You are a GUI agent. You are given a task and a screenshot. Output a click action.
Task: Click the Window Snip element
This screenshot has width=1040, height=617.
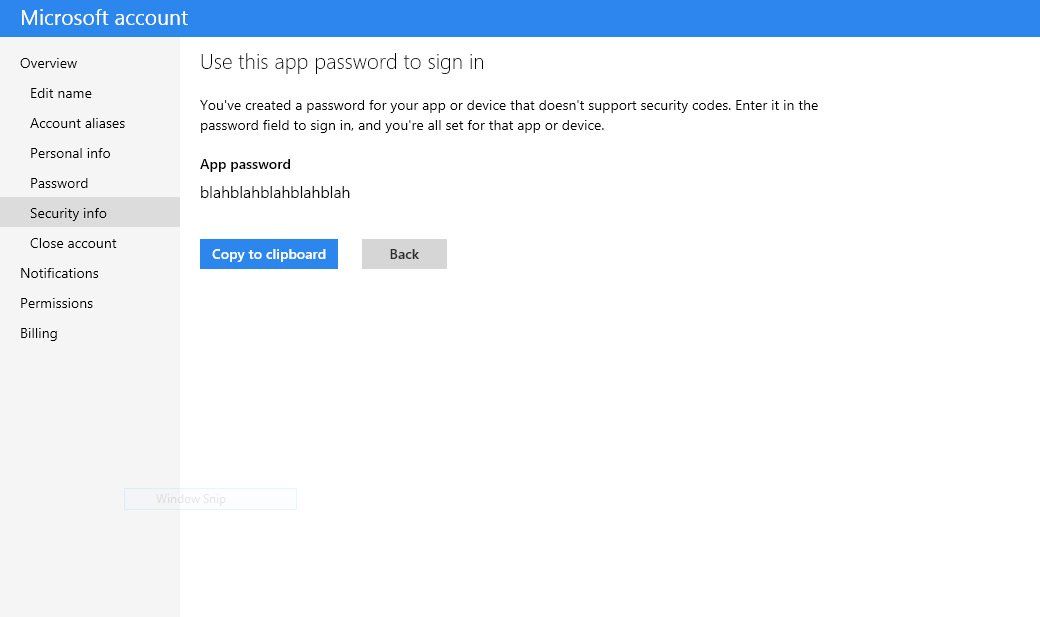pos(210,498)
